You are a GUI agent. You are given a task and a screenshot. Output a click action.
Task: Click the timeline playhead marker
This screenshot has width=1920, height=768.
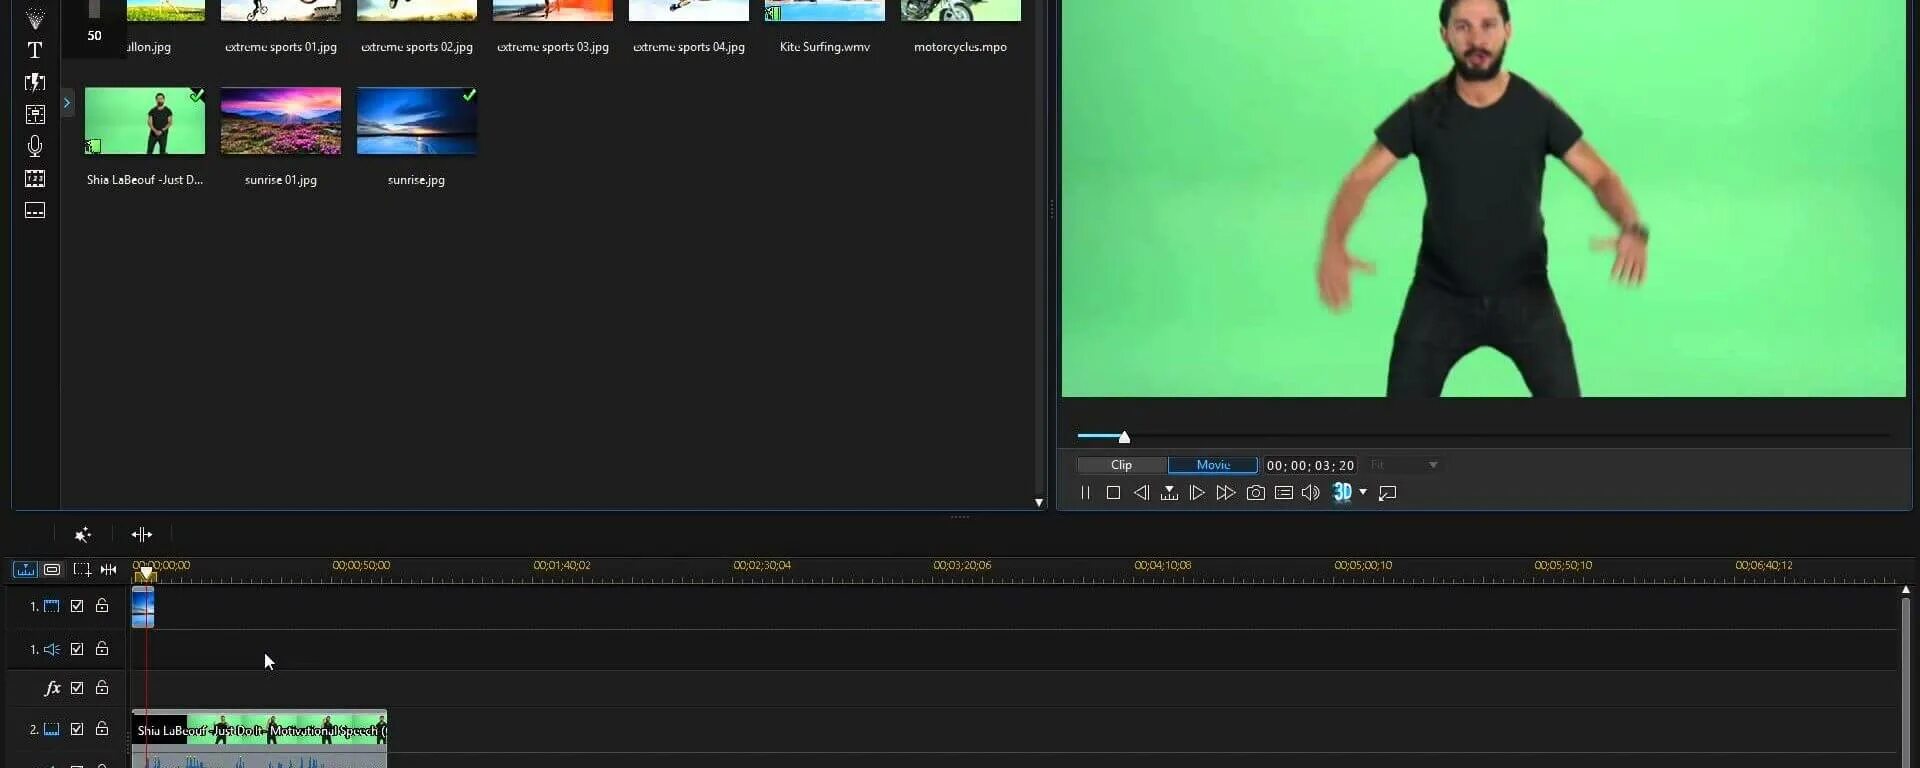(146, 573)
